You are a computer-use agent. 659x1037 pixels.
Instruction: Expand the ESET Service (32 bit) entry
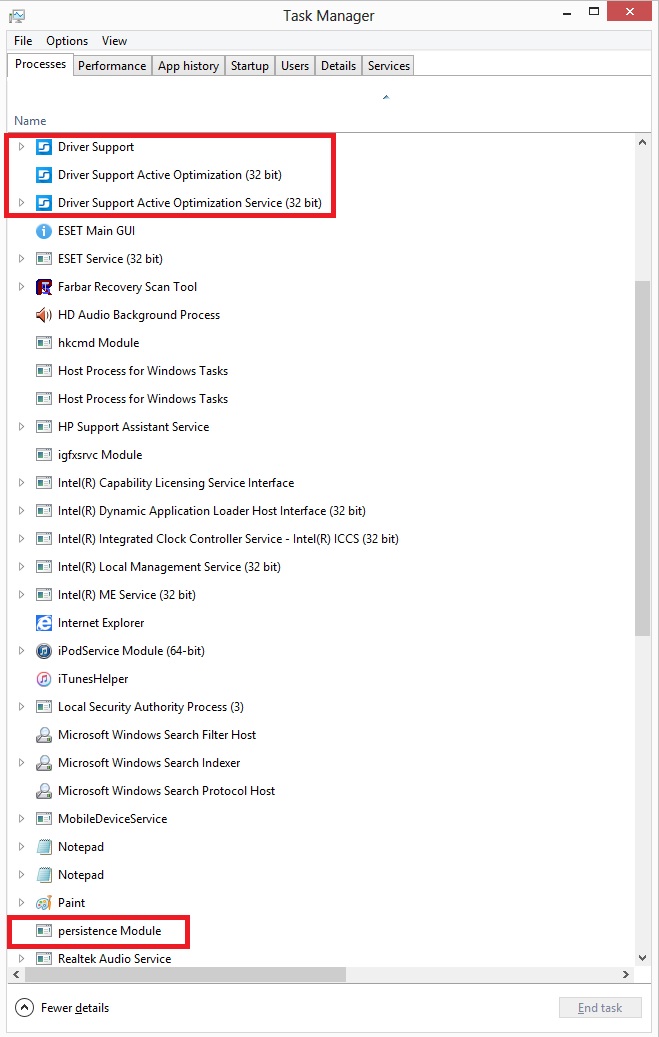(21, 259)
